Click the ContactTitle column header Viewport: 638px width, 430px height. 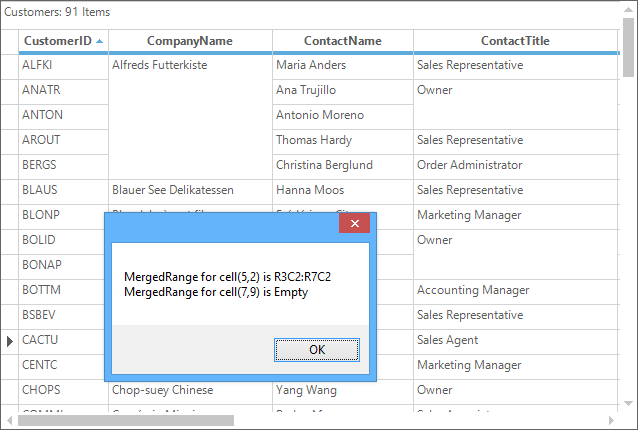514,41
